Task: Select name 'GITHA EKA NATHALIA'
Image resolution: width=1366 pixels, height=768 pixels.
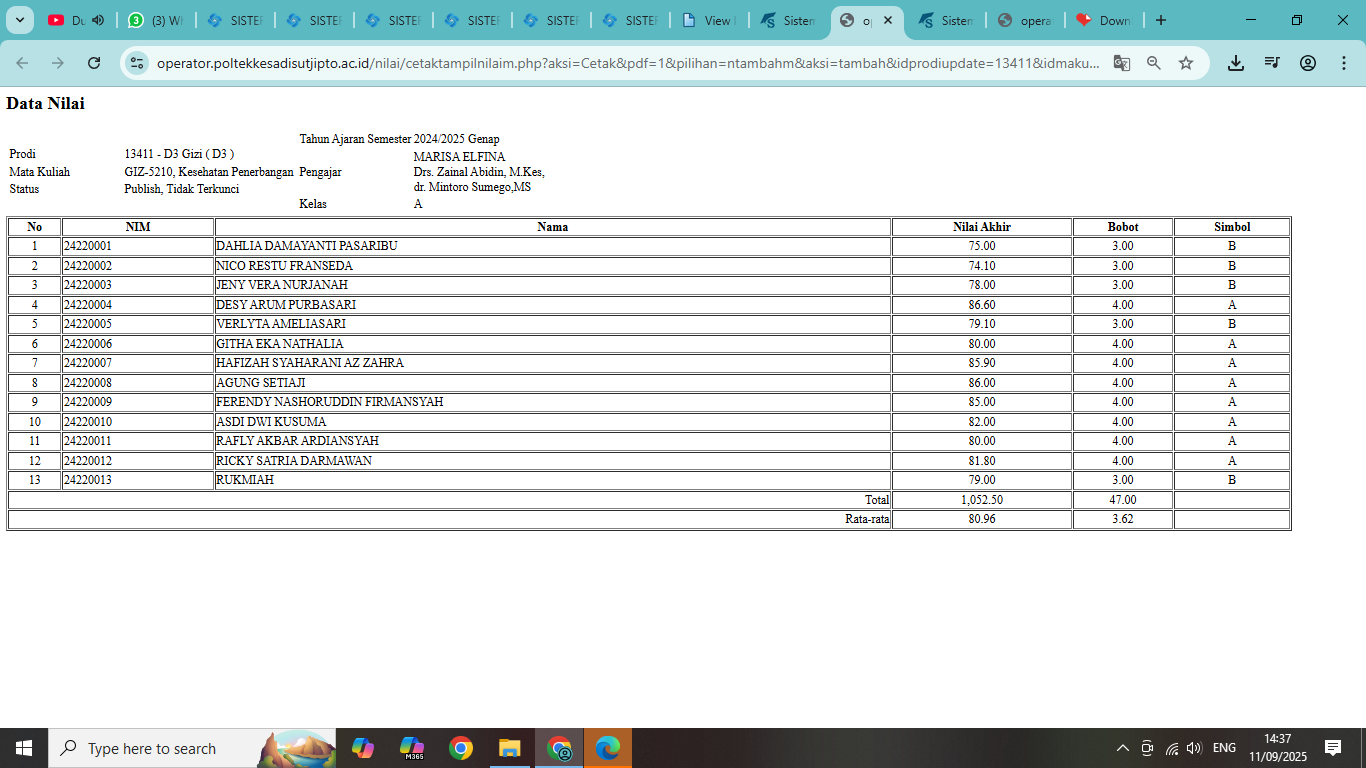Action: coord(280,344)
